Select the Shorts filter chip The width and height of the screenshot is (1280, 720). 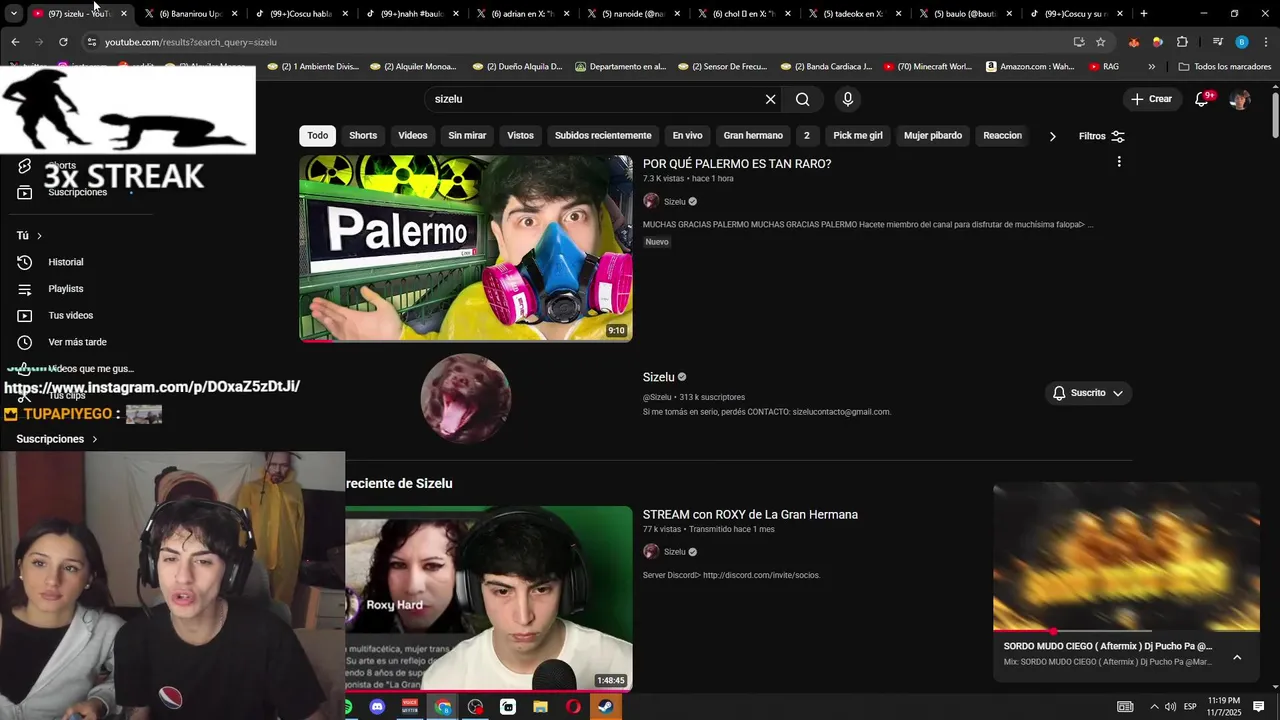[363, 136]
